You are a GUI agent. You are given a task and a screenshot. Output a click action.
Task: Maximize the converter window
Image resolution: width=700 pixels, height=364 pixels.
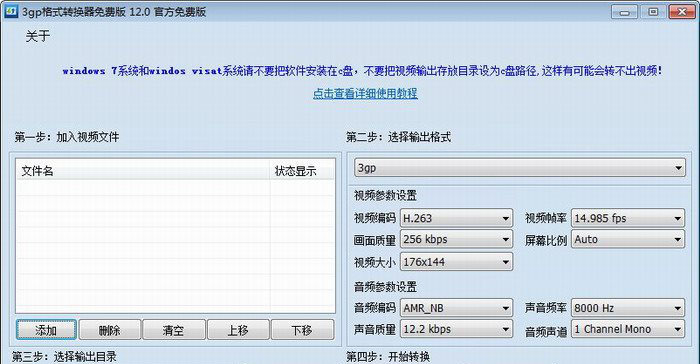653,12
